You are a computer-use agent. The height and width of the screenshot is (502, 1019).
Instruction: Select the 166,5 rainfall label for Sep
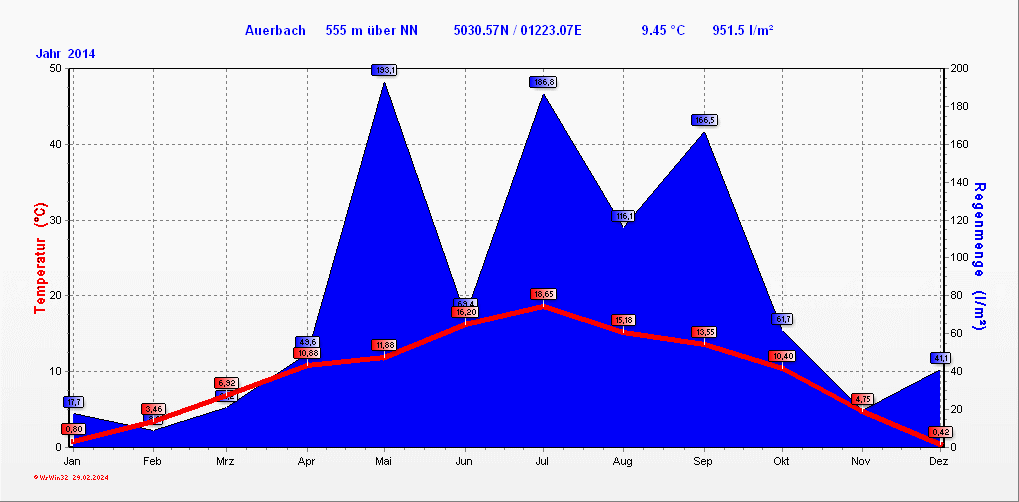coord(704,120)
